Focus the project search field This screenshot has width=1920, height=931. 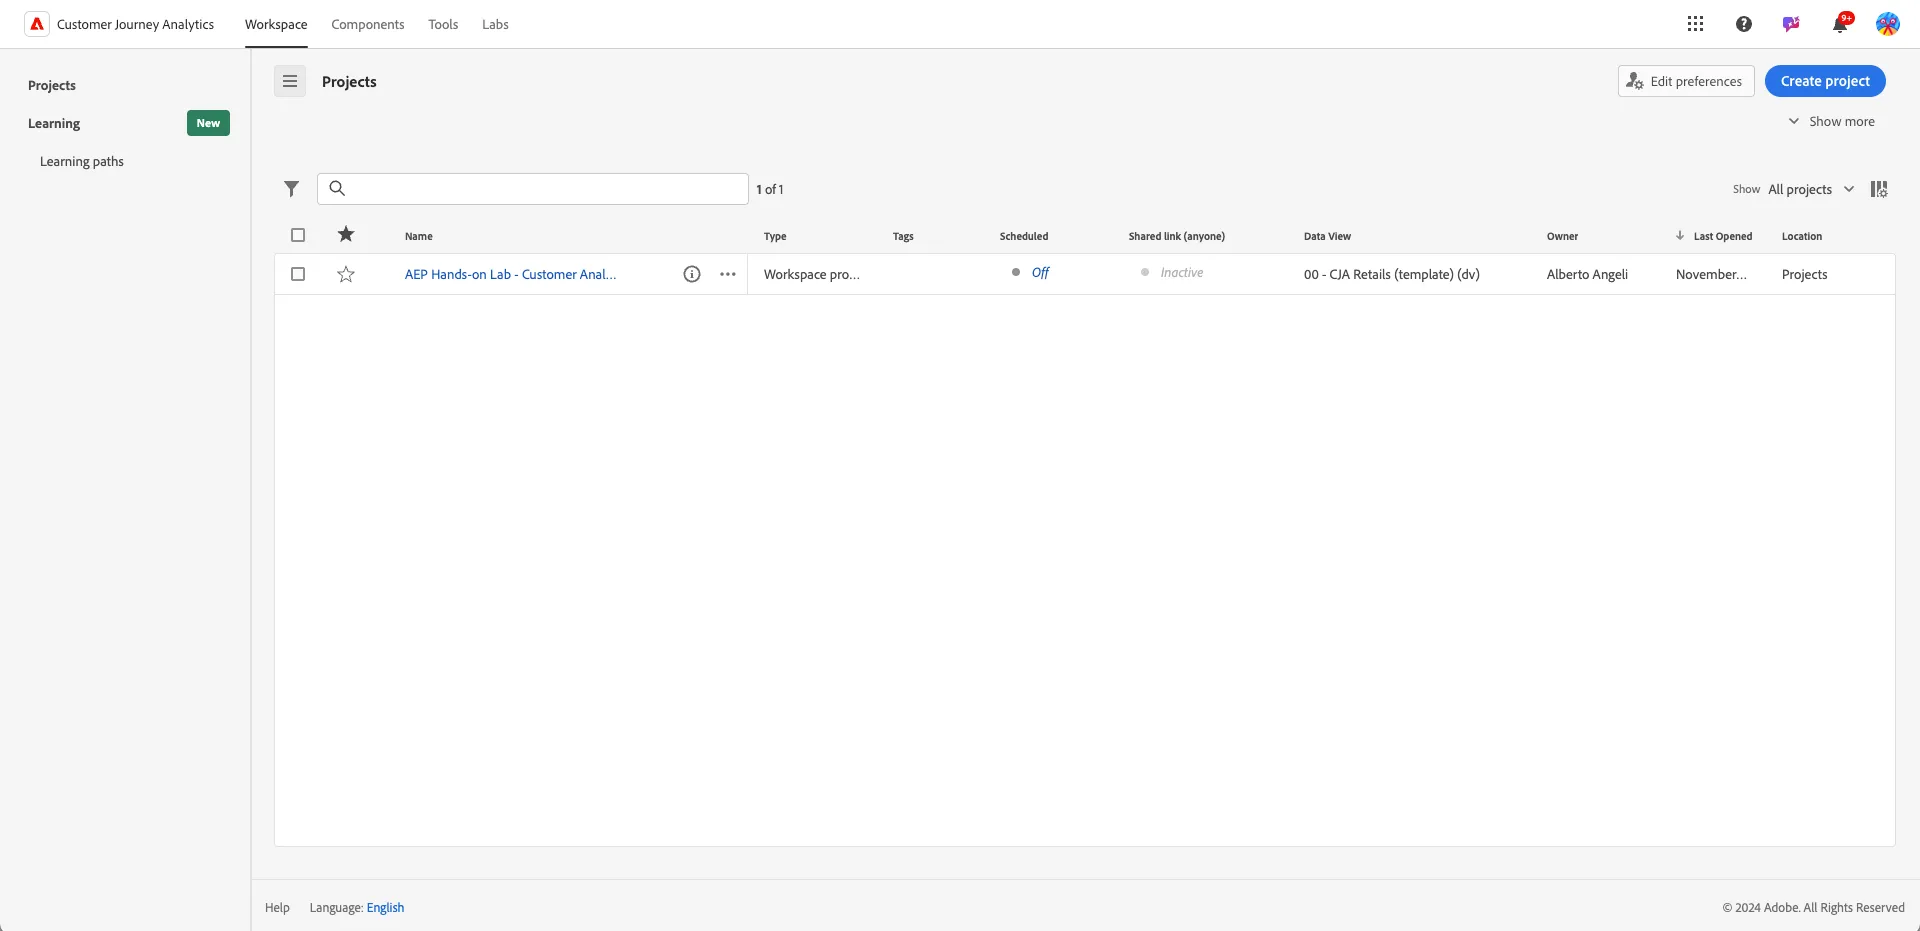click(533, 189)
